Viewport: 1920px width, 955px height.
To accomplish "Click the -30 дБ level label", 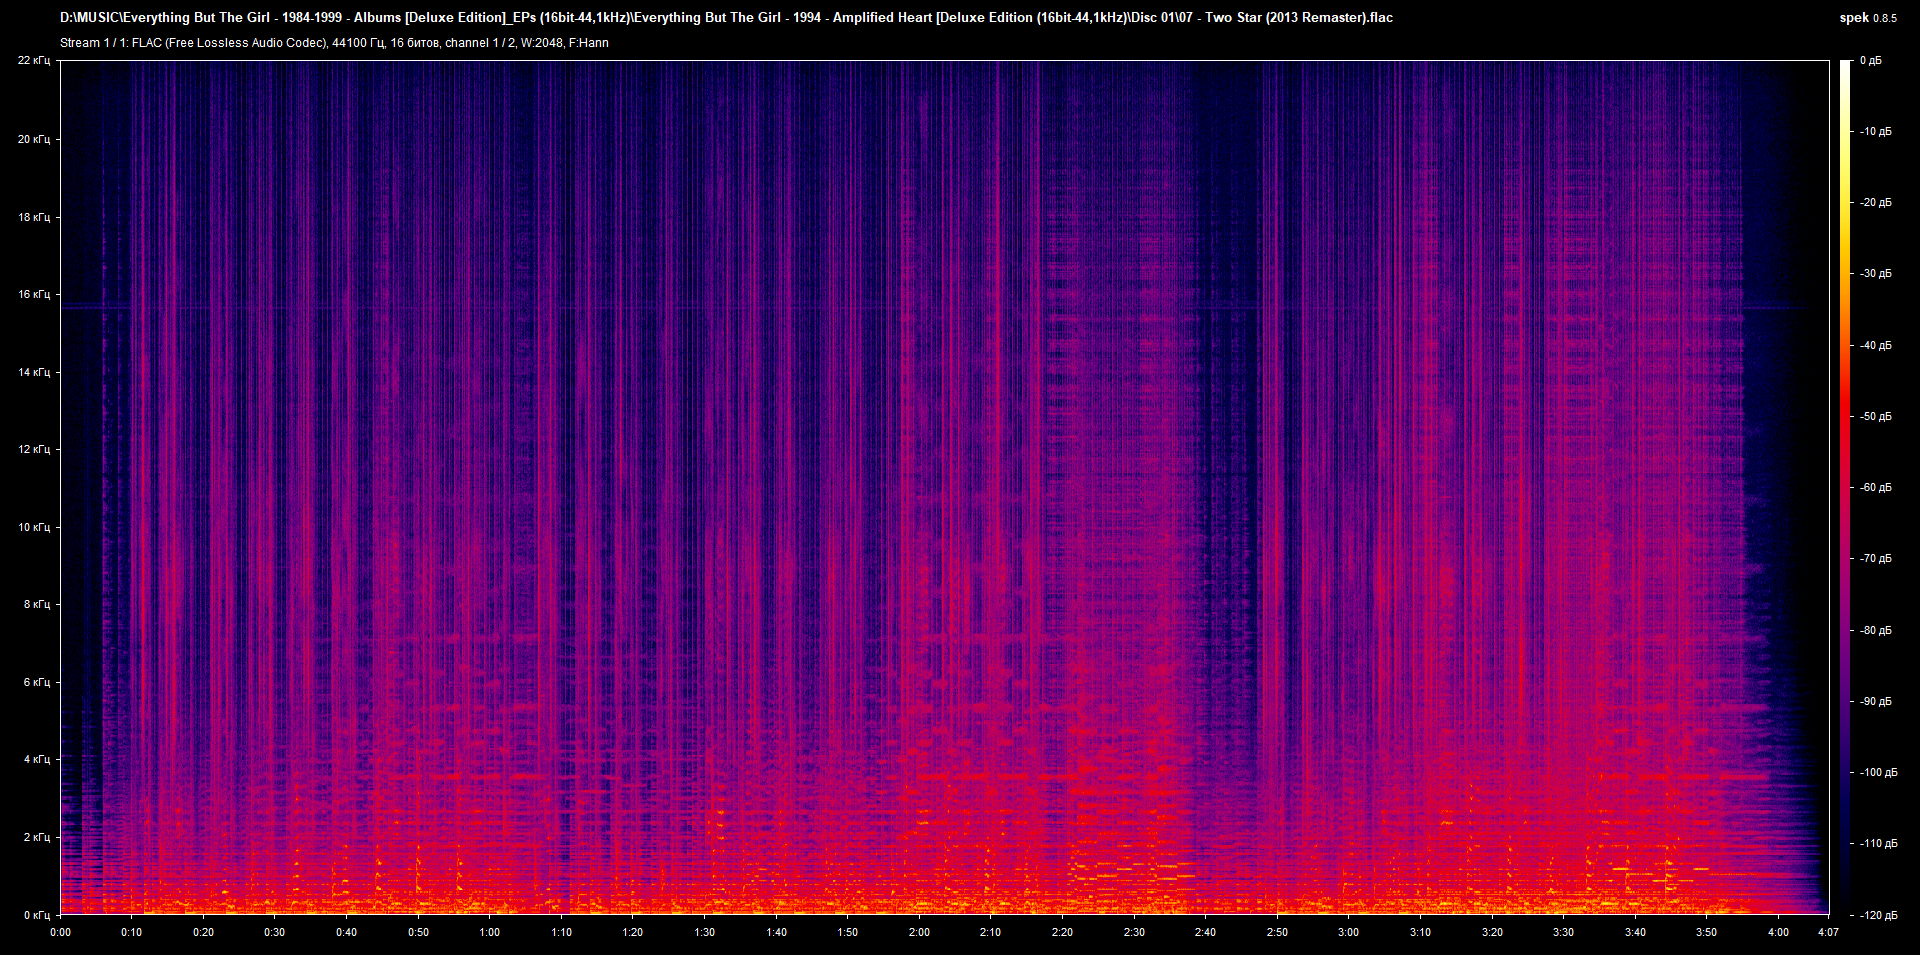I will pos(1876,273).
